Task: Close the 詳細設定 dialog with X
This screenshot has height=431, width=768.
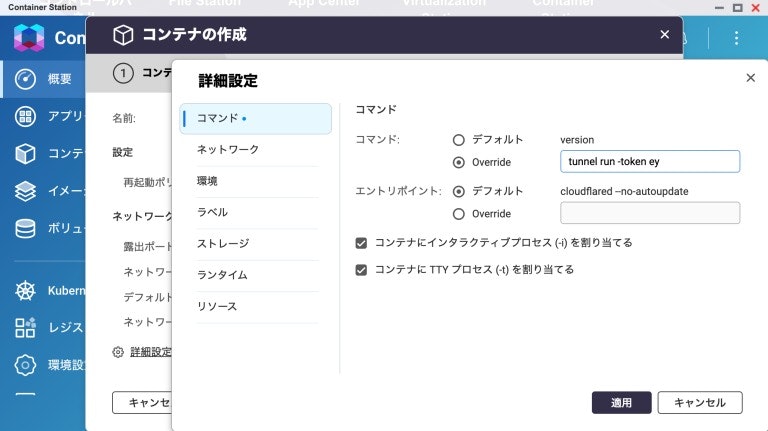Action: click(750, 78)
